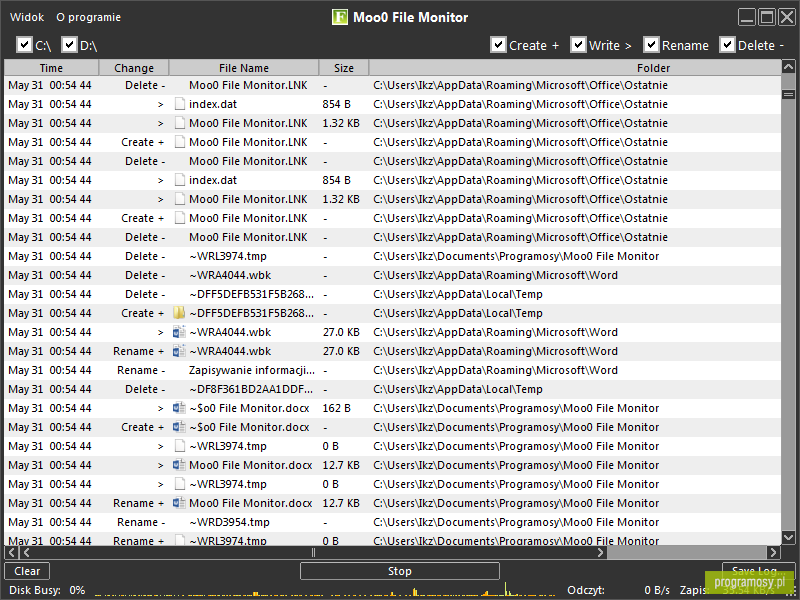Select the ~WRD3954.tmp Rename - row
Screen dimensions: 800x600
point(392,522)
